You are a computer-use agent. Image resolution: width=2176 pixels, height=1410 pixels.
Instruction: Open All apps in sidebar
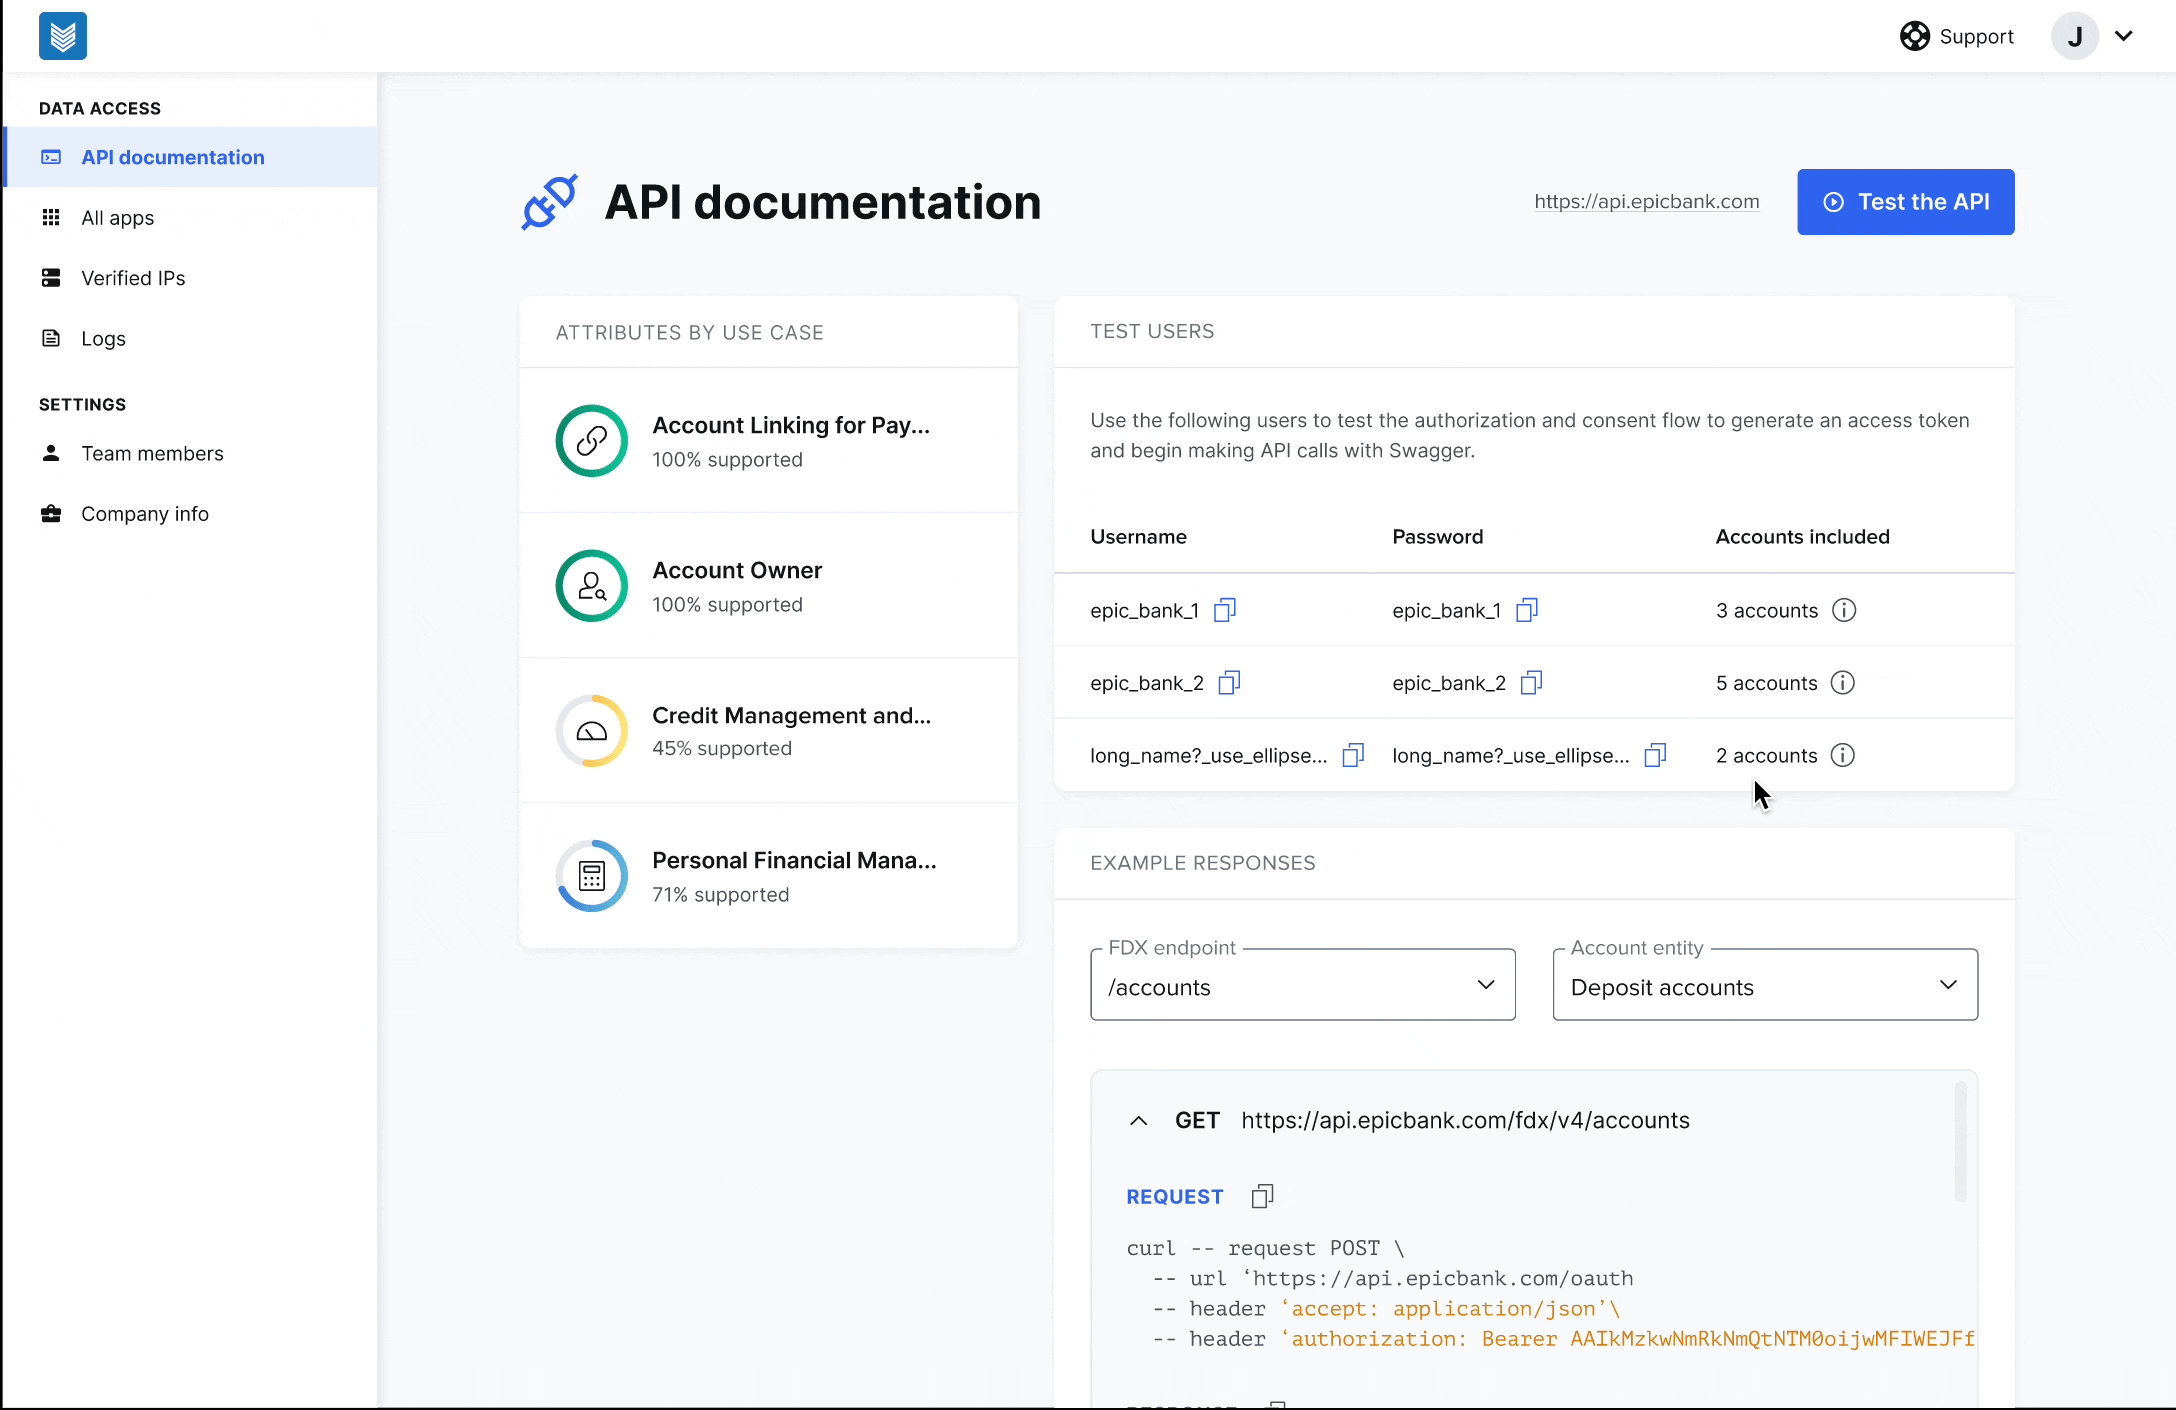(x=117, y=218)
